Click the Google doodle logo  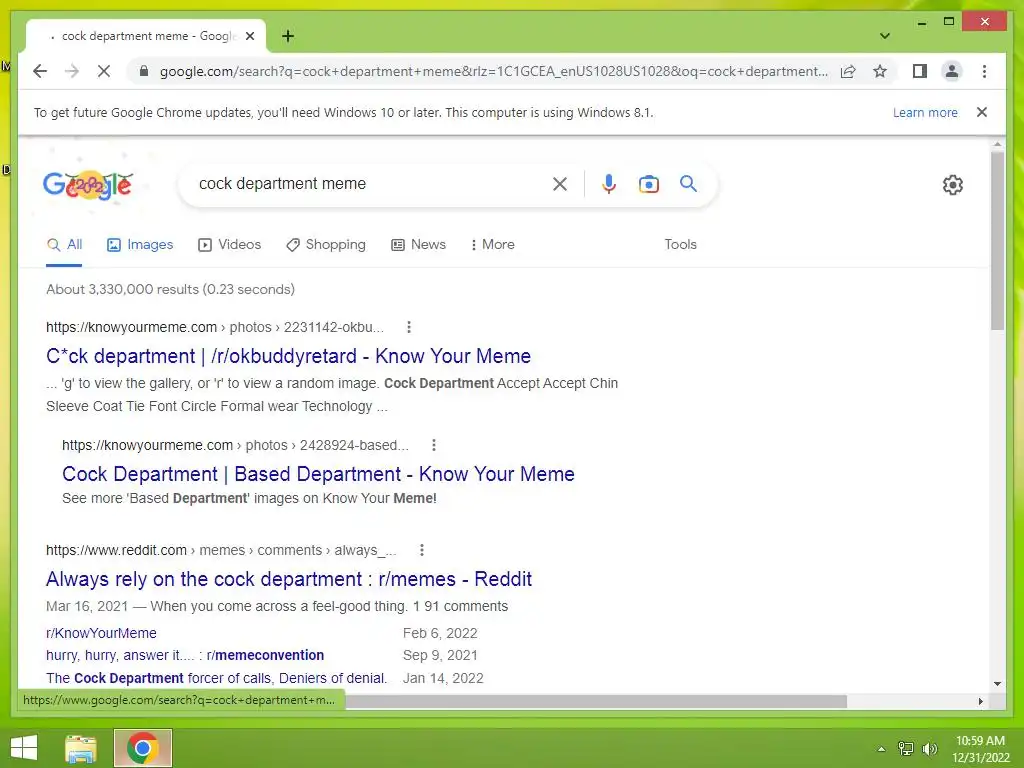pos(88,185)
